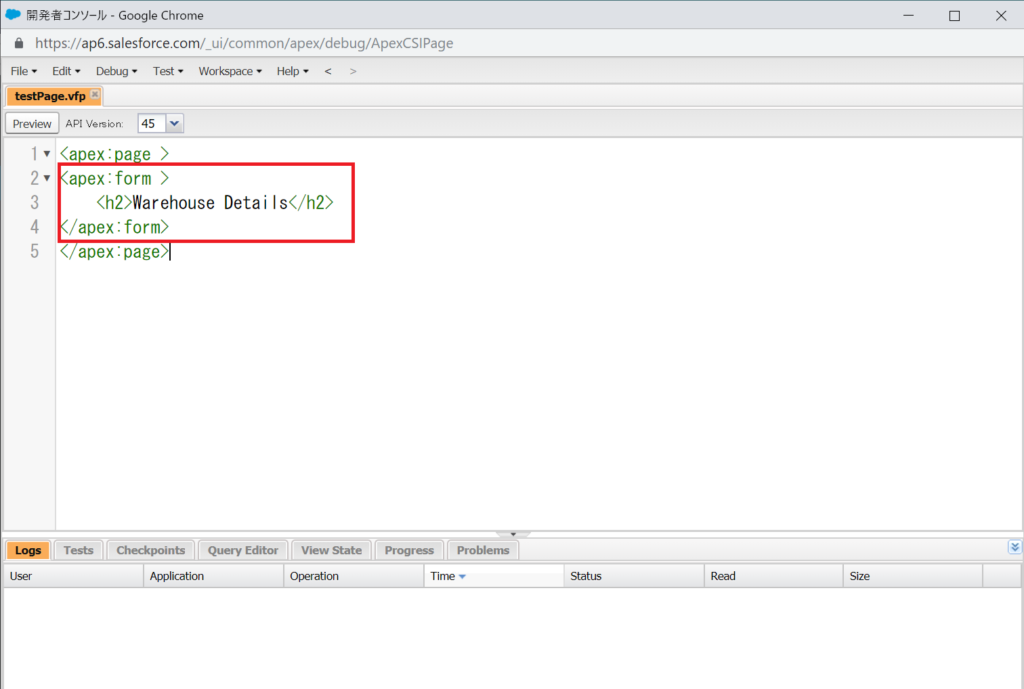The height and width of the screenshot is (689, 1024).
Task: Open the Checkpoints tab
Action: (x=150, y=550)
